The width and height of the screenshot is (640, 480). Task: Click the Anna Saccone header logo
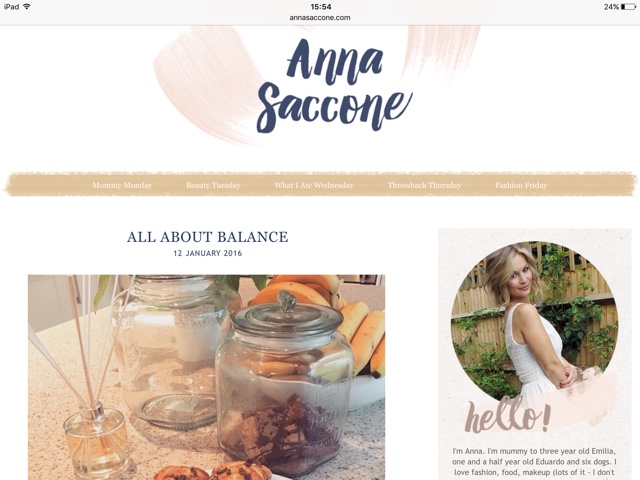[x=334, y=85]
